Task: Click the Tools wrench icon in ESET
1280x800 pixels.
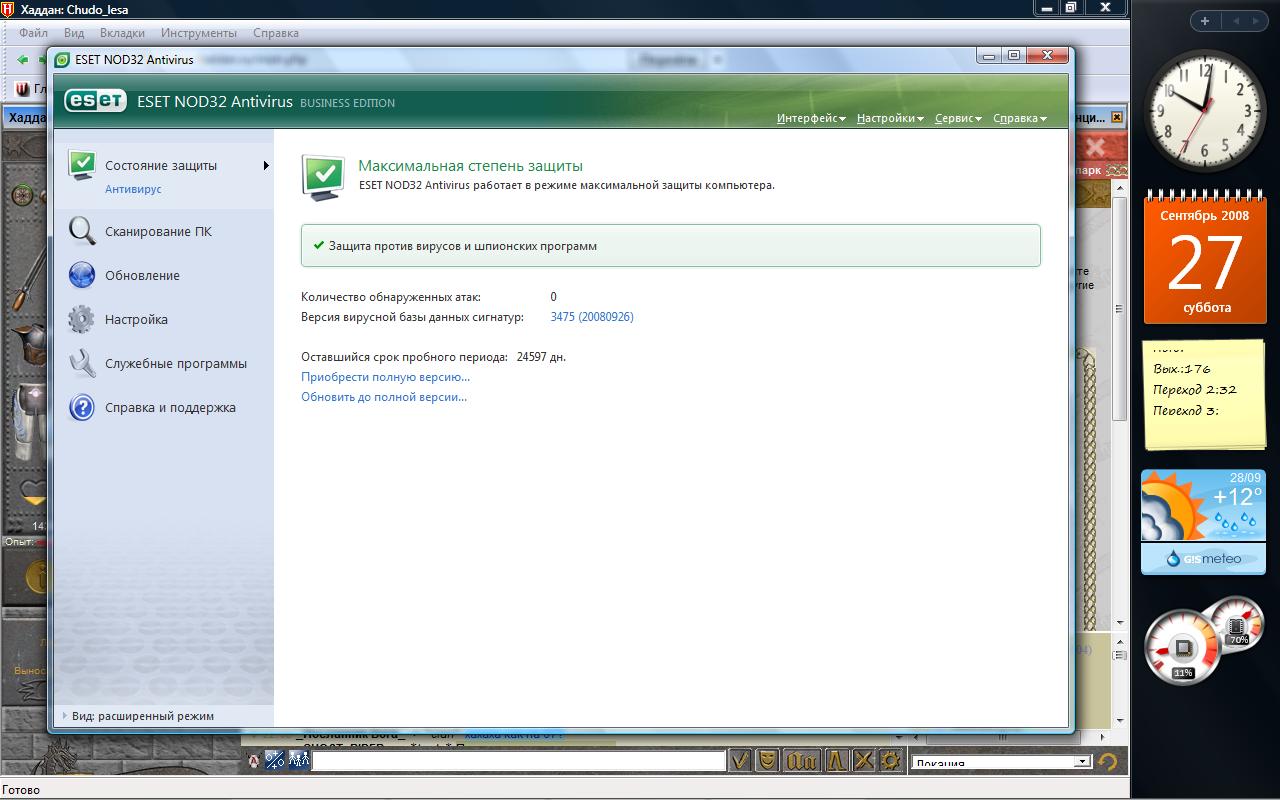Action: point(82,364)
